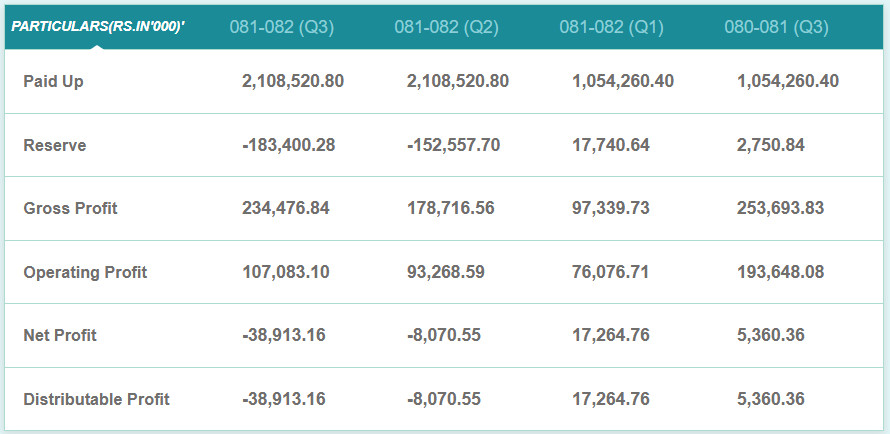Select Gross Profit value 253,693.83
This screenshot has width=890, height=434.
[x=780, y=208]
